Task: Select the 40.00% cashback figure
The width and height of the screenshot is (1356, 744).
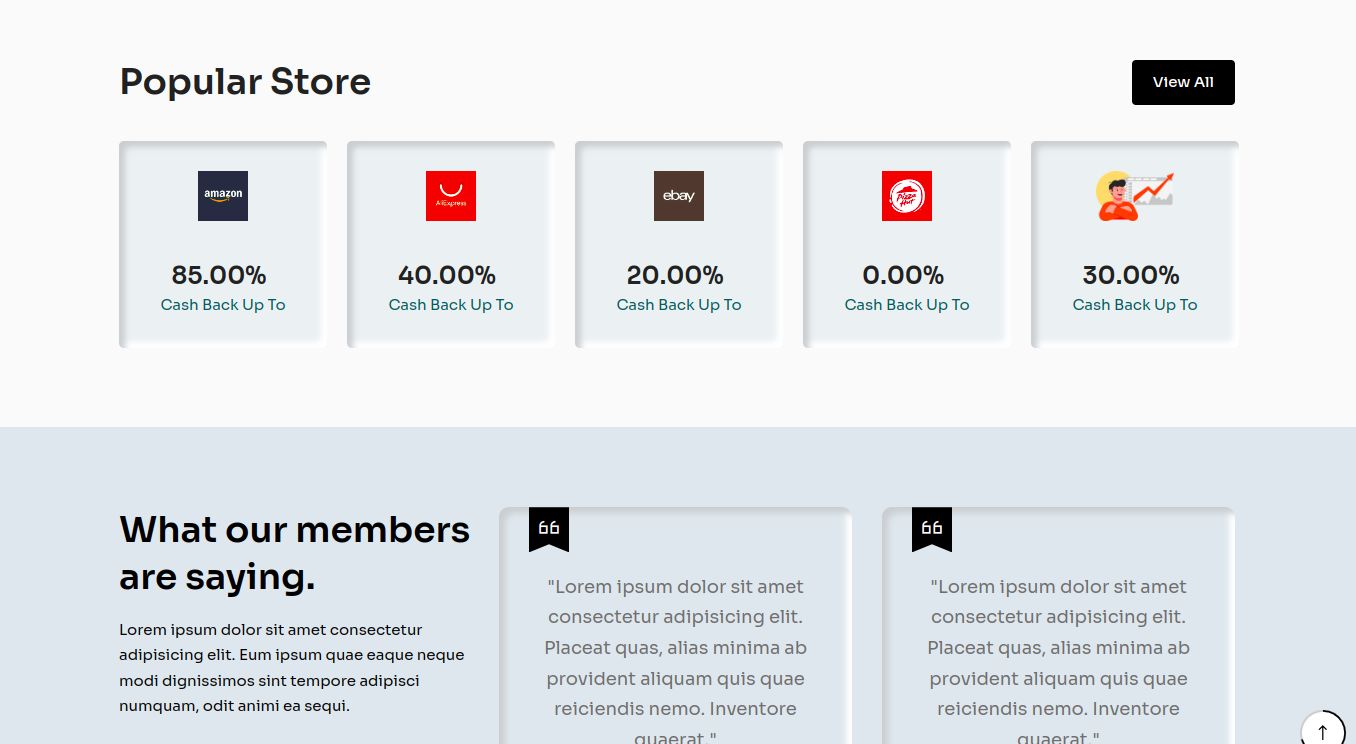Action: tap(447, 275)
